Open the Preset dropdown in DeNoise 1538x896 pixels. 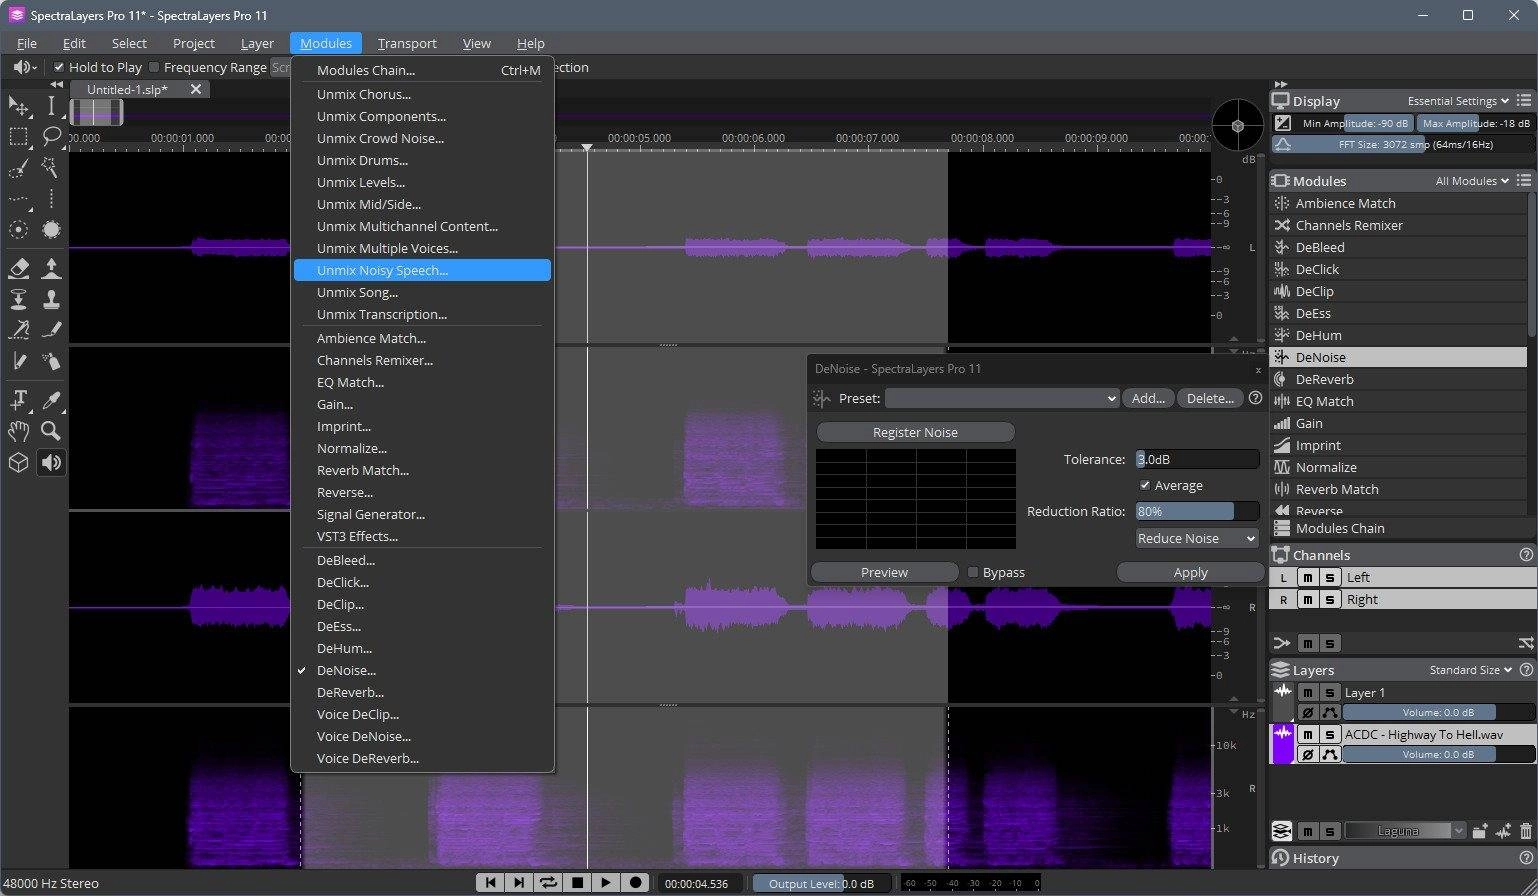(x=1001, y=398)
